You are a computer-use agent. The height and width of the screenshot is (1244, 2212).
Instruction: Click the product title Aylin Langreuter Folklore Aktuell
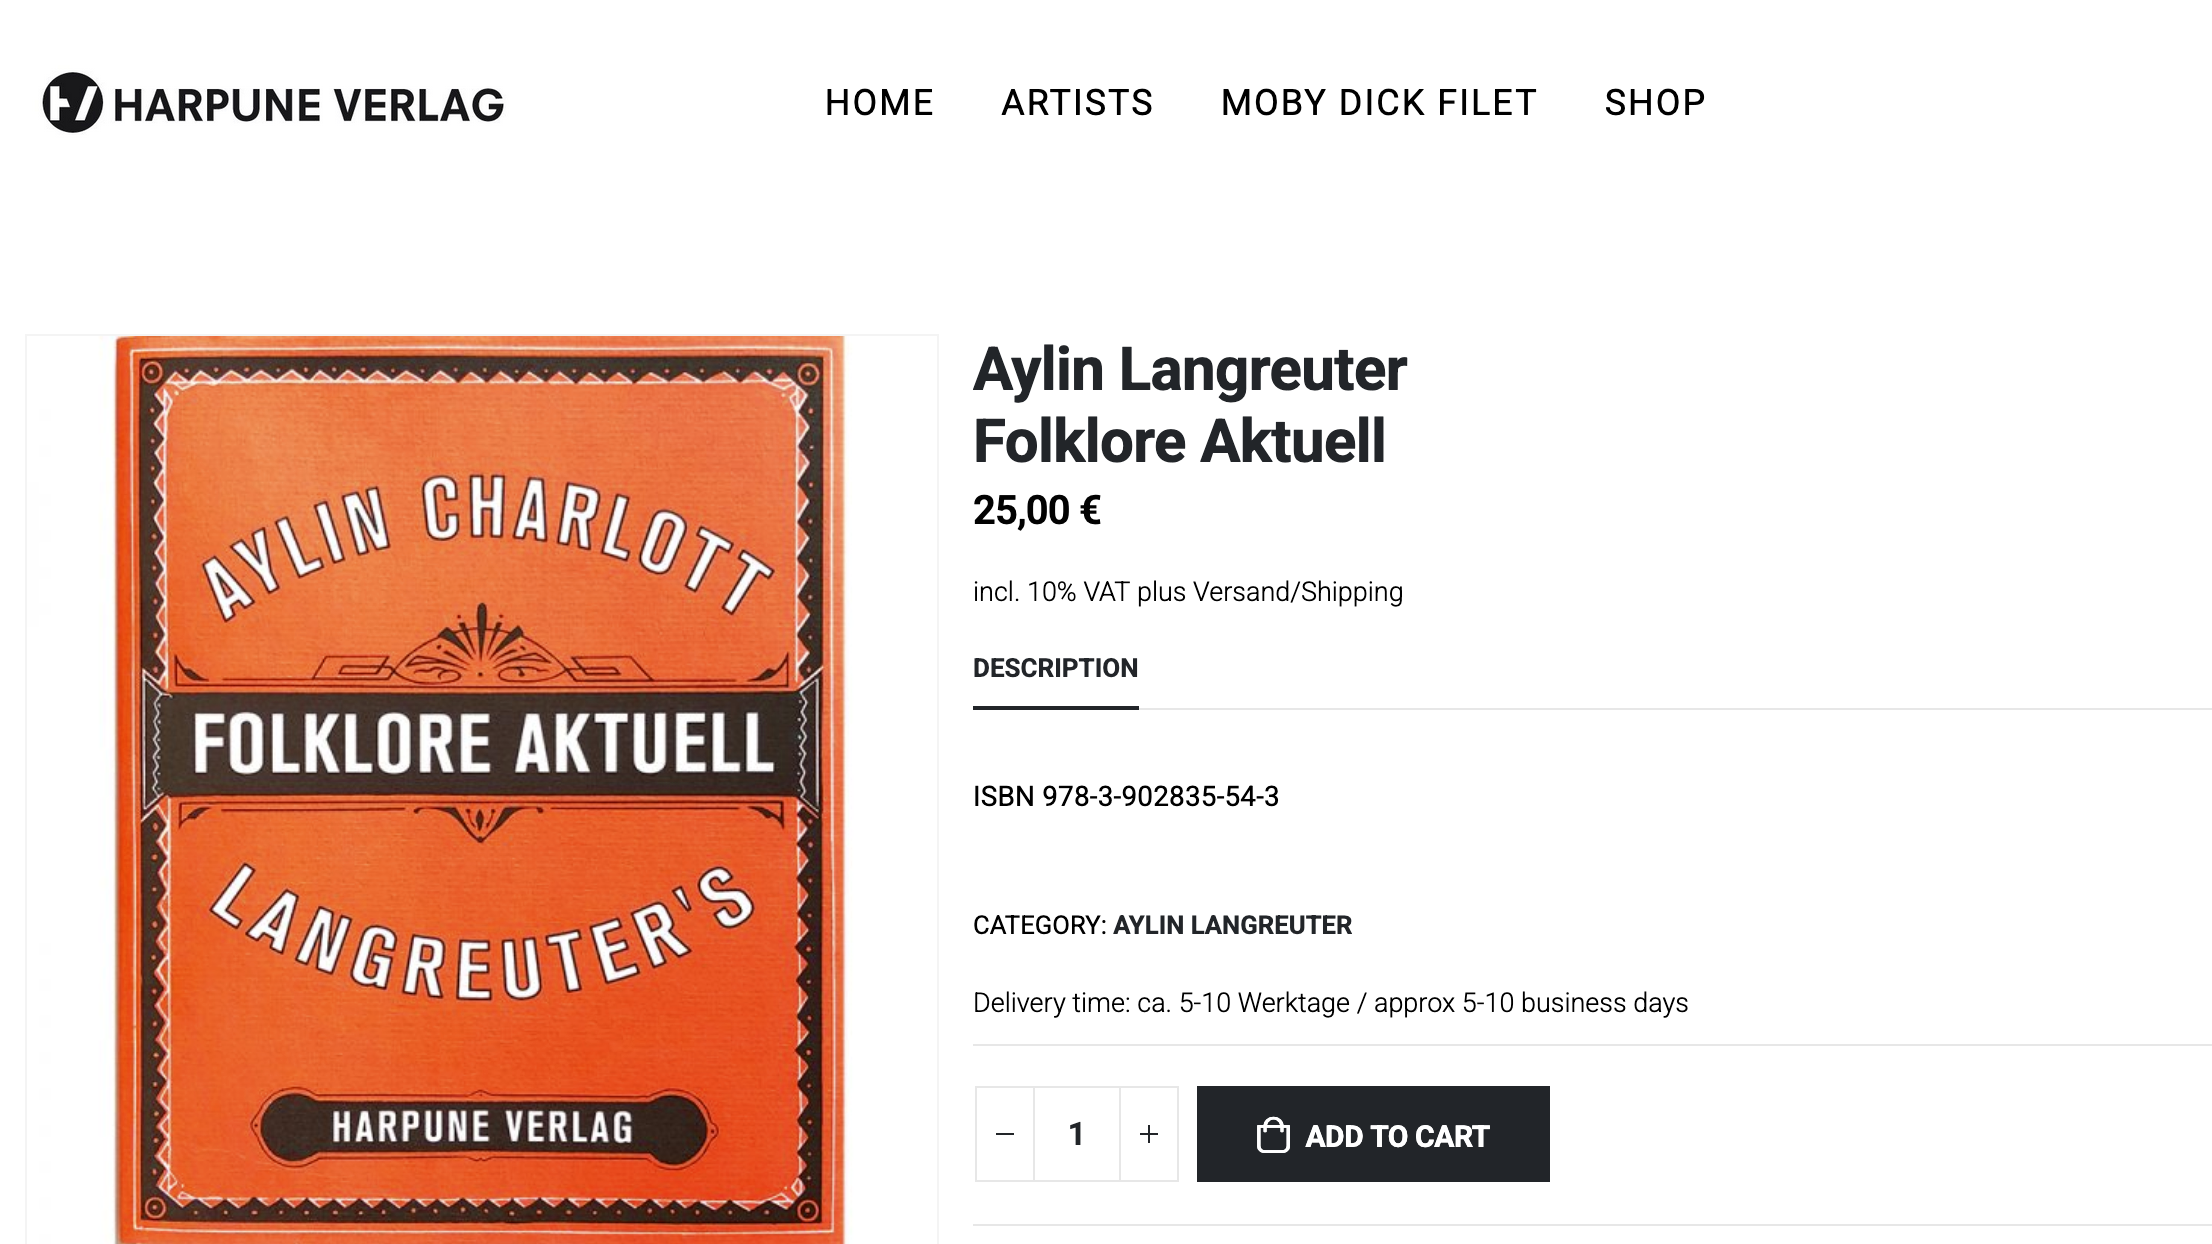coord(1189,405)
